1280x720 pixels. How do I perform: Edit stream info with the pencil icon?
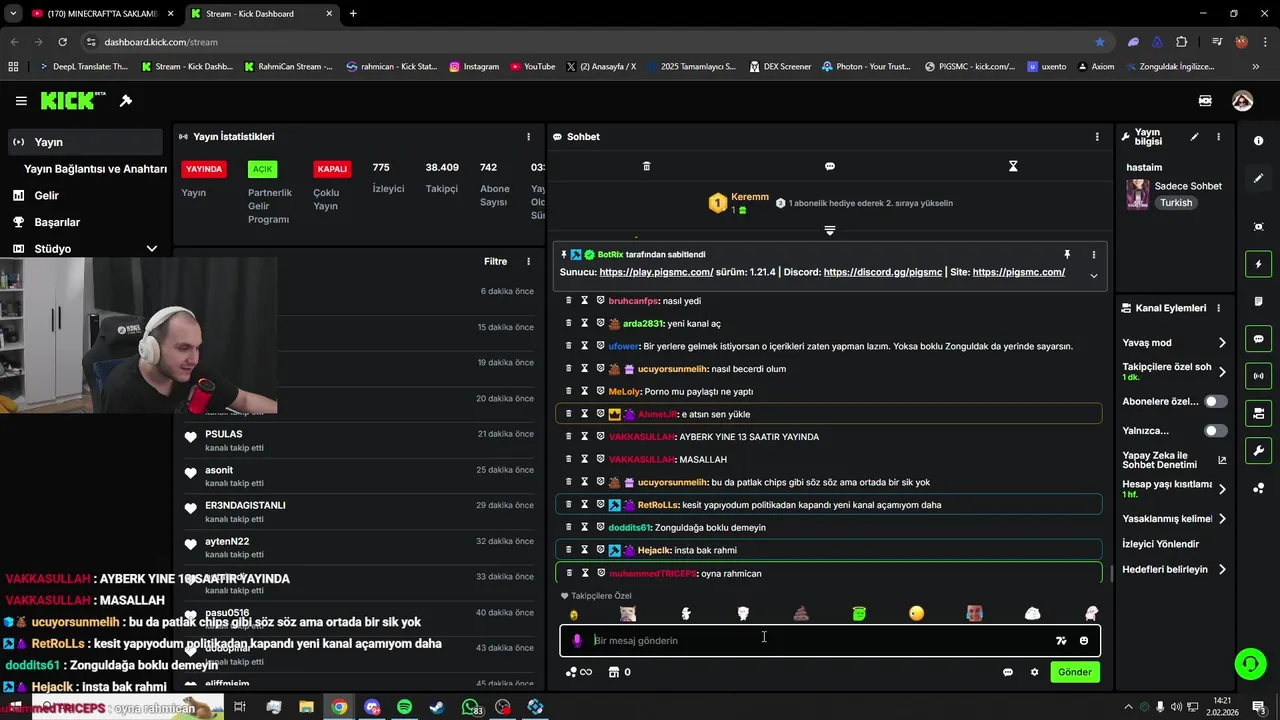click(1194, 137)
